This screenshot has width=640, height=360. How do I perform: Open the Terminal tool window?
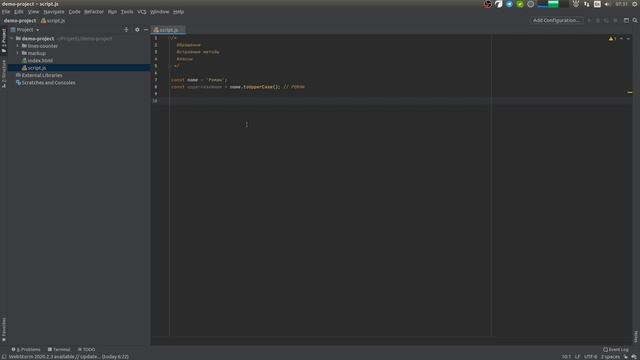(x=59, y=349)
